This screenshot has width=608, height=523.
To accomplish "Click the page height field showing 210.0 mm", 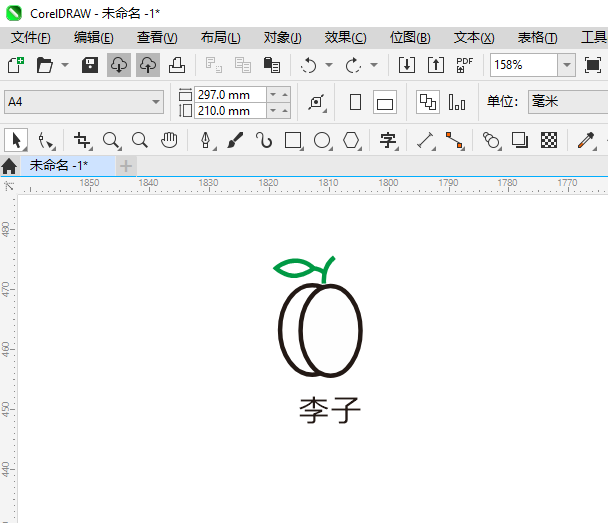I will pyautogui.click(x=230, y=111).
